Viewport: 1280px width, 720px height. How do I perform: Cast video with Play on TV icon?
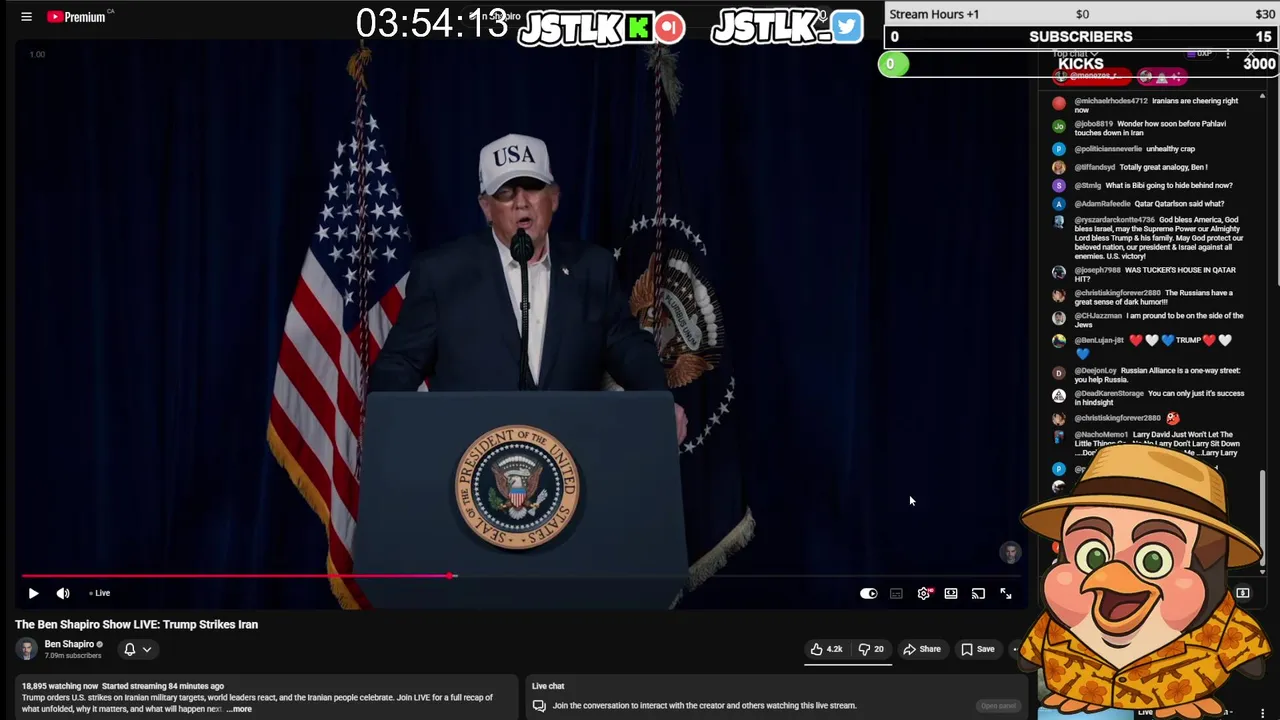pos(978,593)
